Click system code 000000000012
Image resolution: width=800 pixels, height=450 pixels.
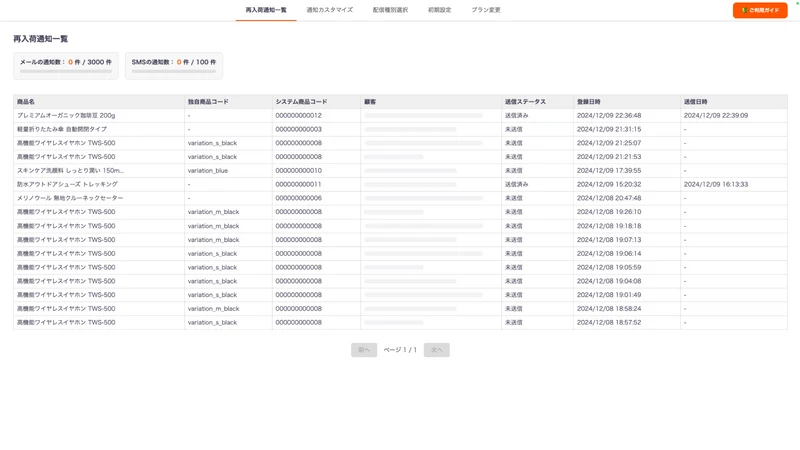click(298, 116)
